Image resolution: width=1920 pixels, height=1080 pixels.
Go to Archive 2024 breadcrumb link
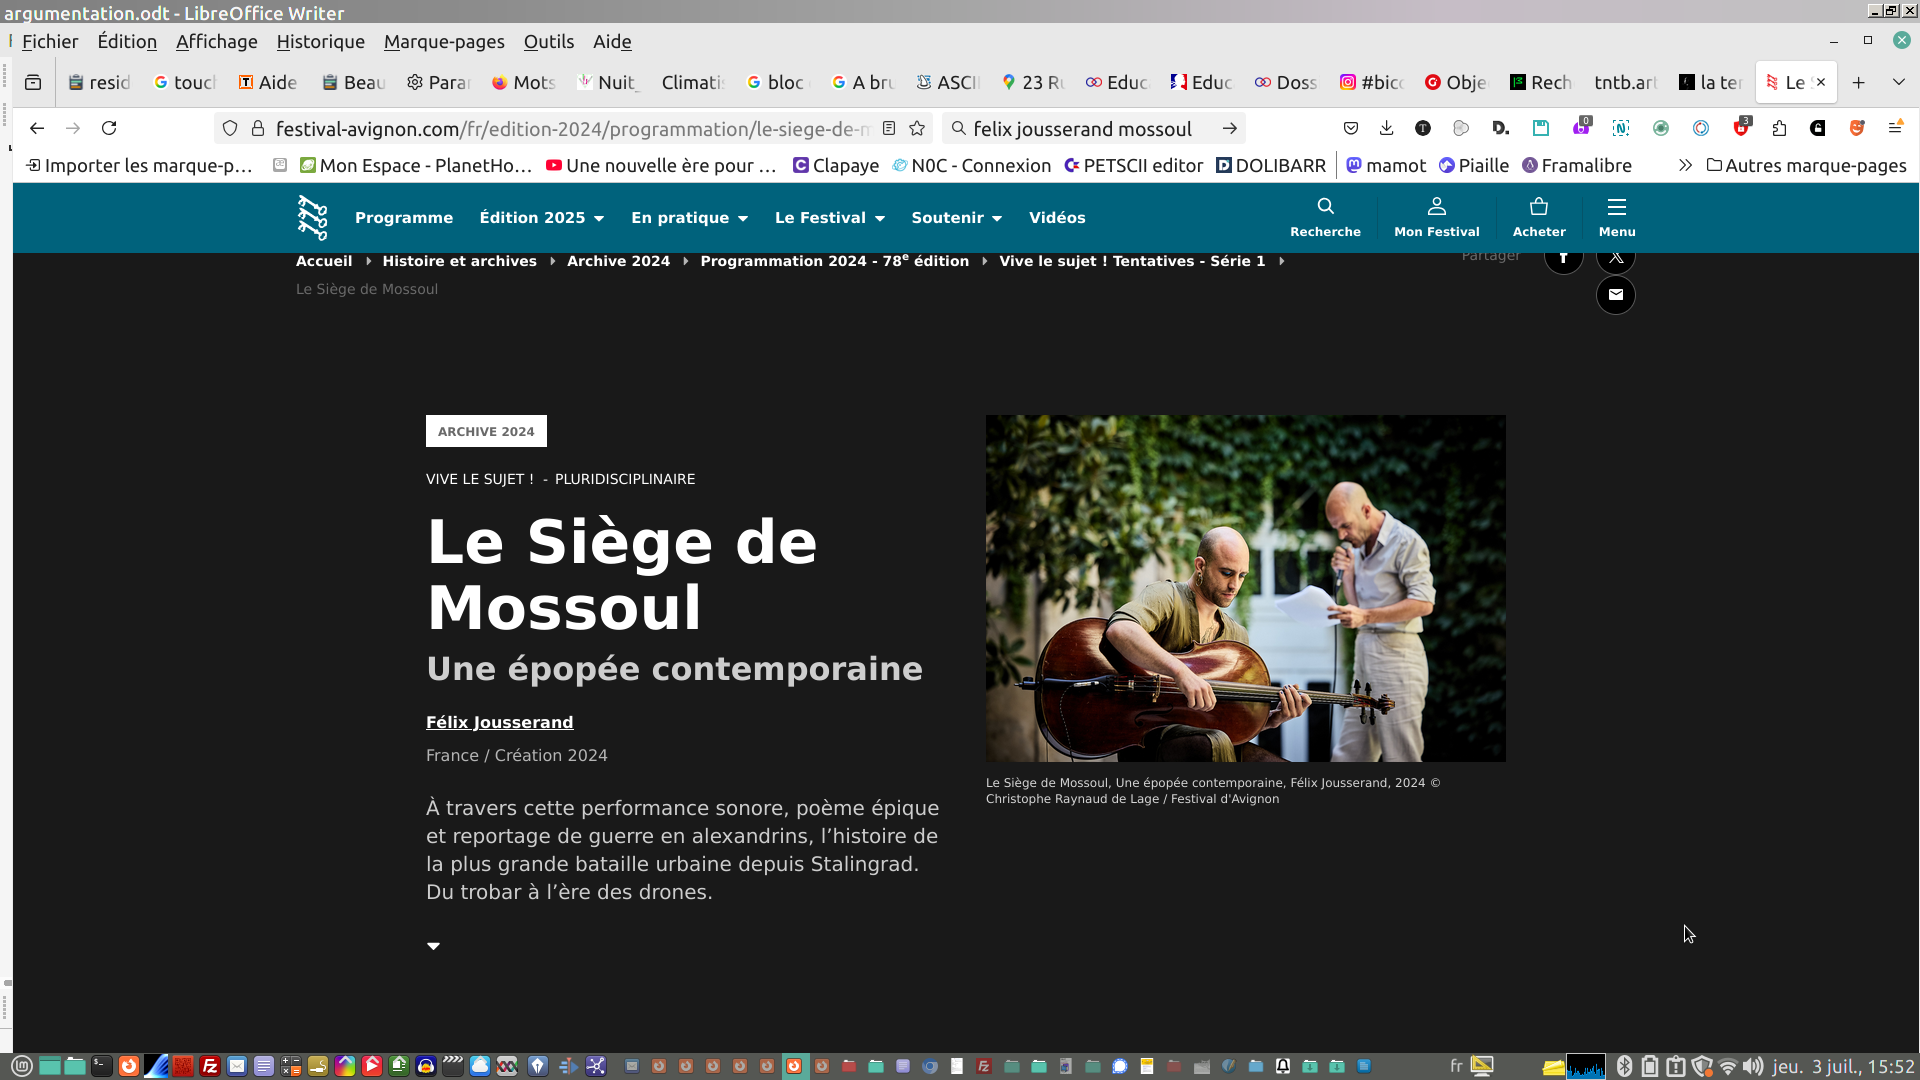click(x=618, y=261)
